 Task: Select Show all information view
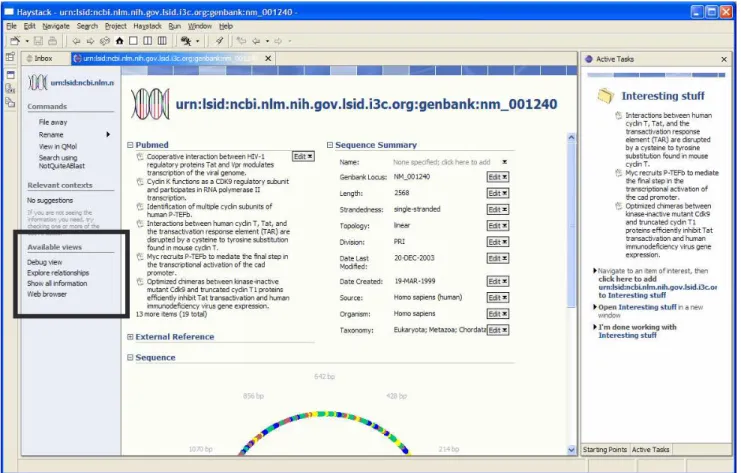[57, 284]
